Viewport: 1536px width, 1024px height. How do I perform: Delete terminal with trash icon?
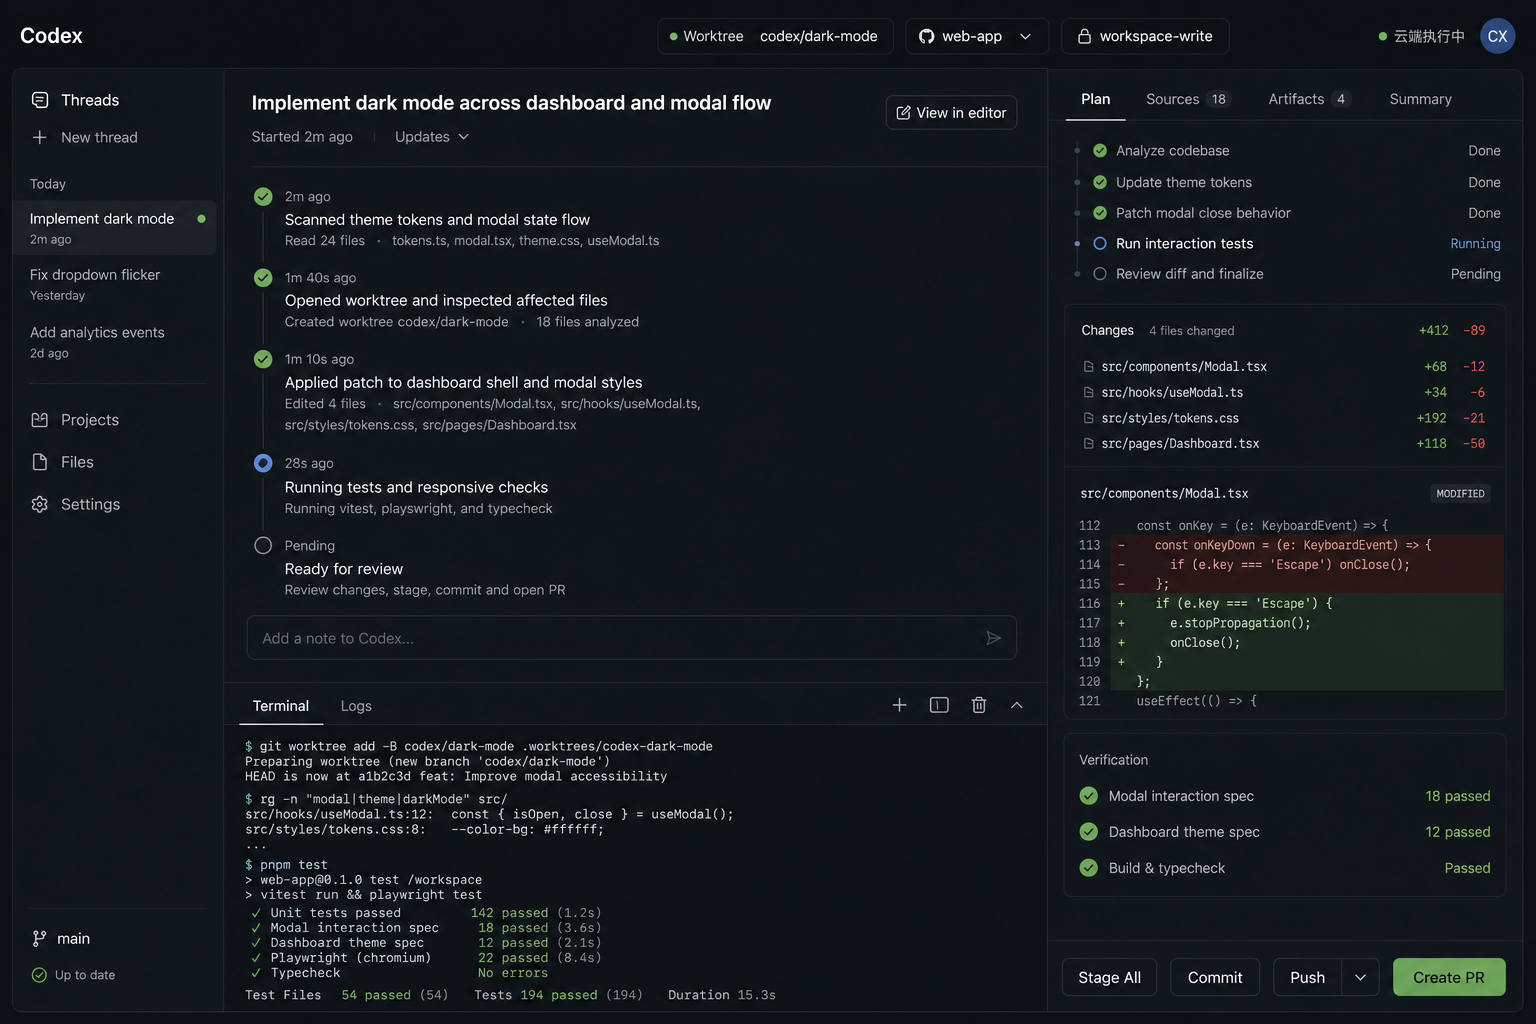pyautogui.click(x=979, y=705)
